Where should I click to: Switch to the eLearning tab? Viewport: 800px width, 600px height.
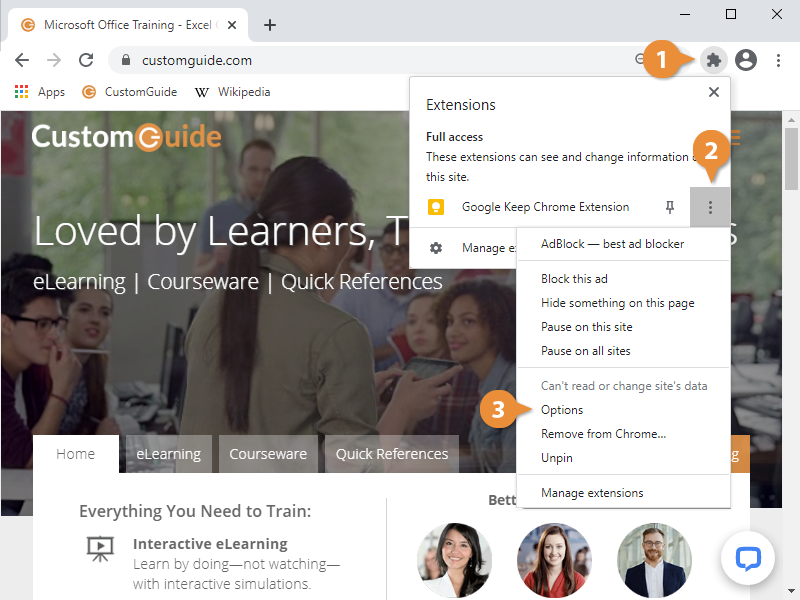(168, 454)
